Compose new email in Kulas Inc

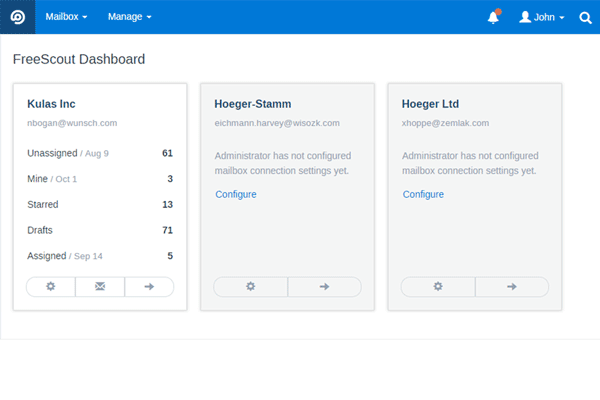(x=100, y=287)
